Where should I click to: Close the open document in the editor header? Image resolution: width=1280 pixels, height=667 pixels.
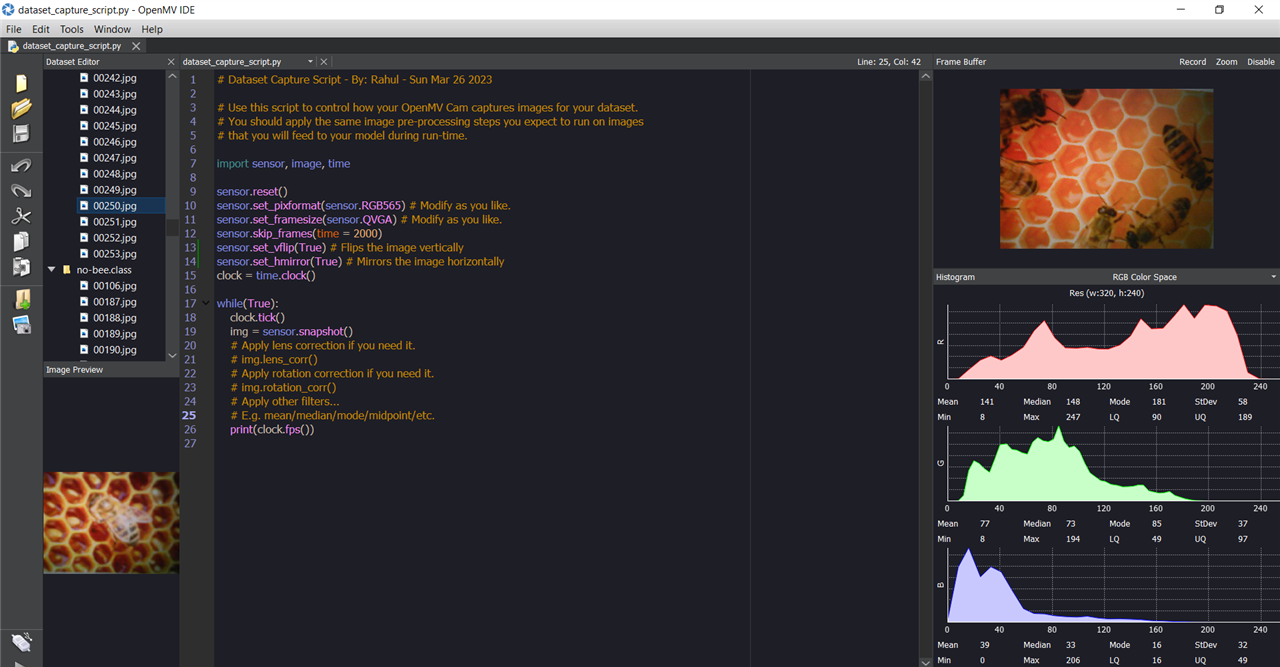(324, 62)
